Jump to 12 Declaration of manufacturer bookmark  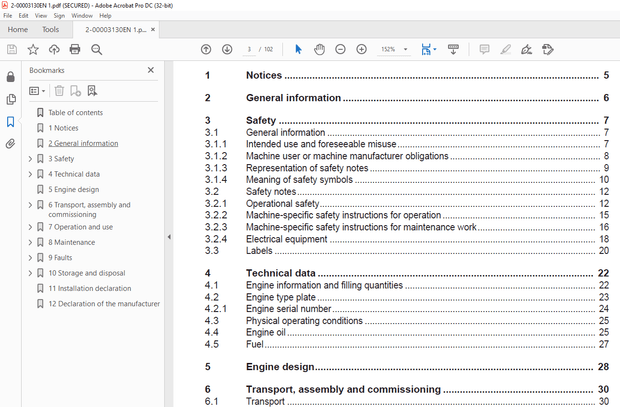click(104, 304)
